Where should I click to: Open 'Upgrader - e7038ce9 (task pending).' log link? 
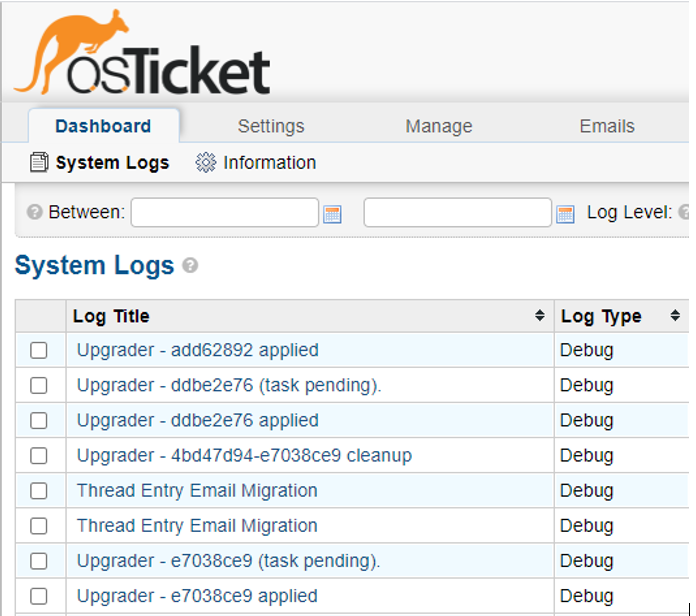pos(228,560)
